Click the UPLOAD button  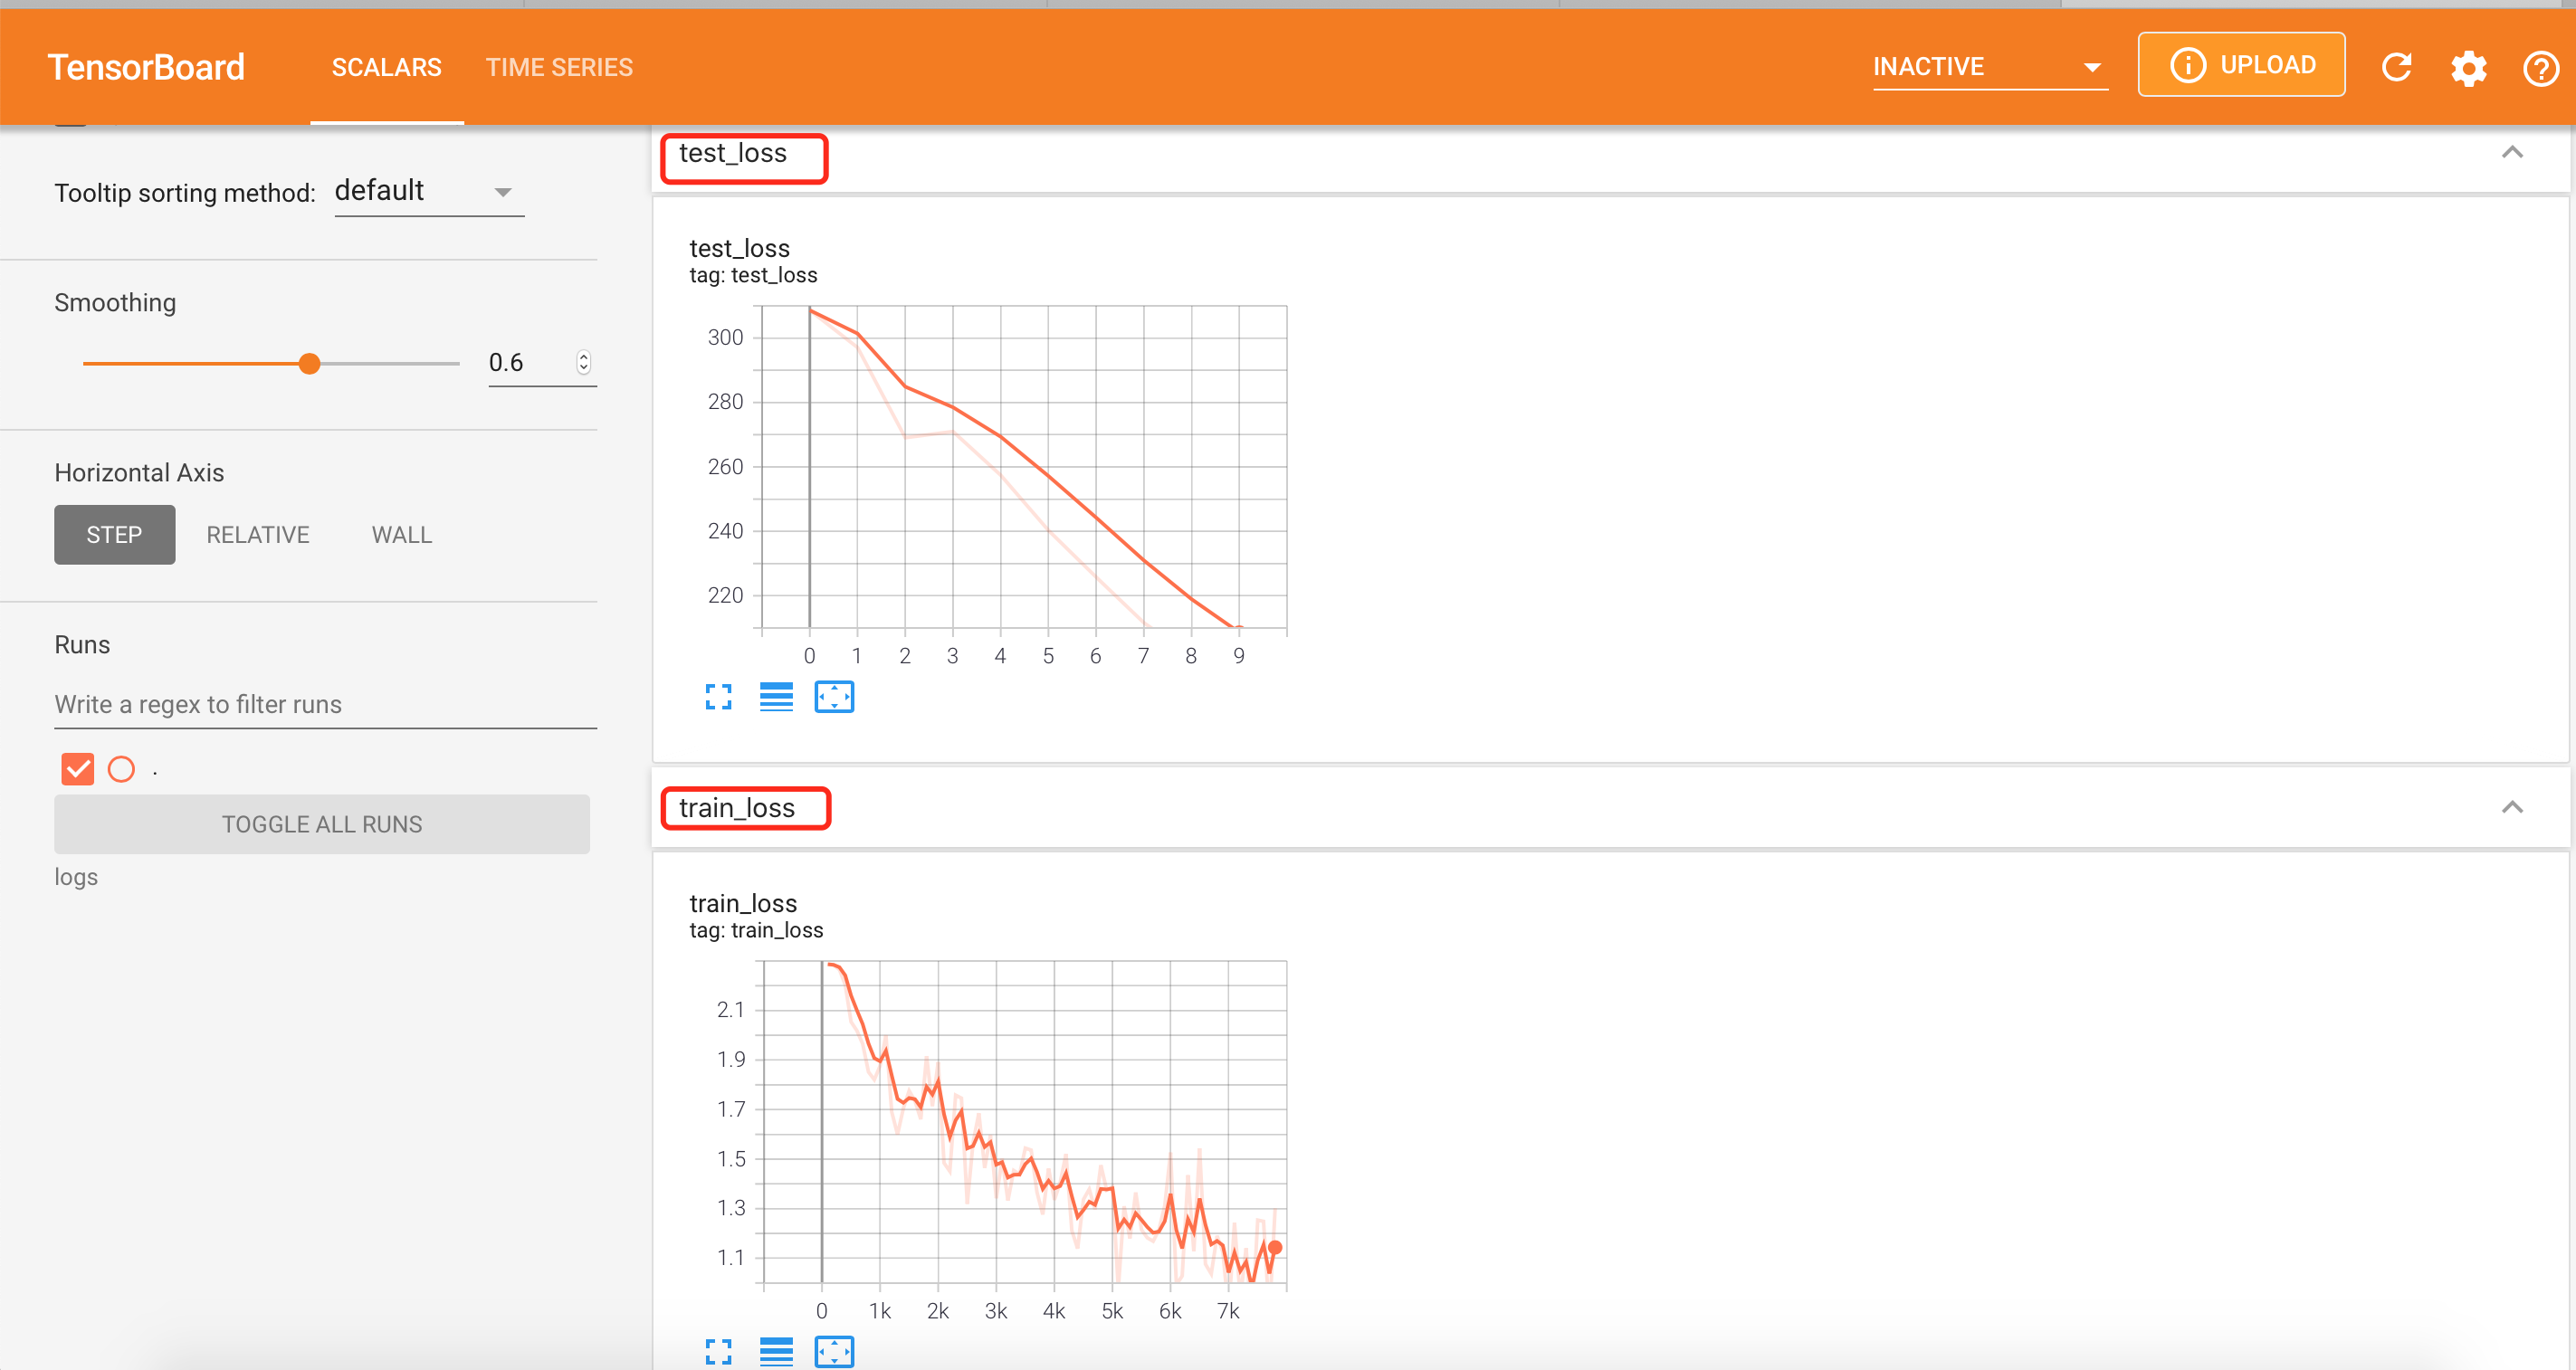[x=2241, y=65]
